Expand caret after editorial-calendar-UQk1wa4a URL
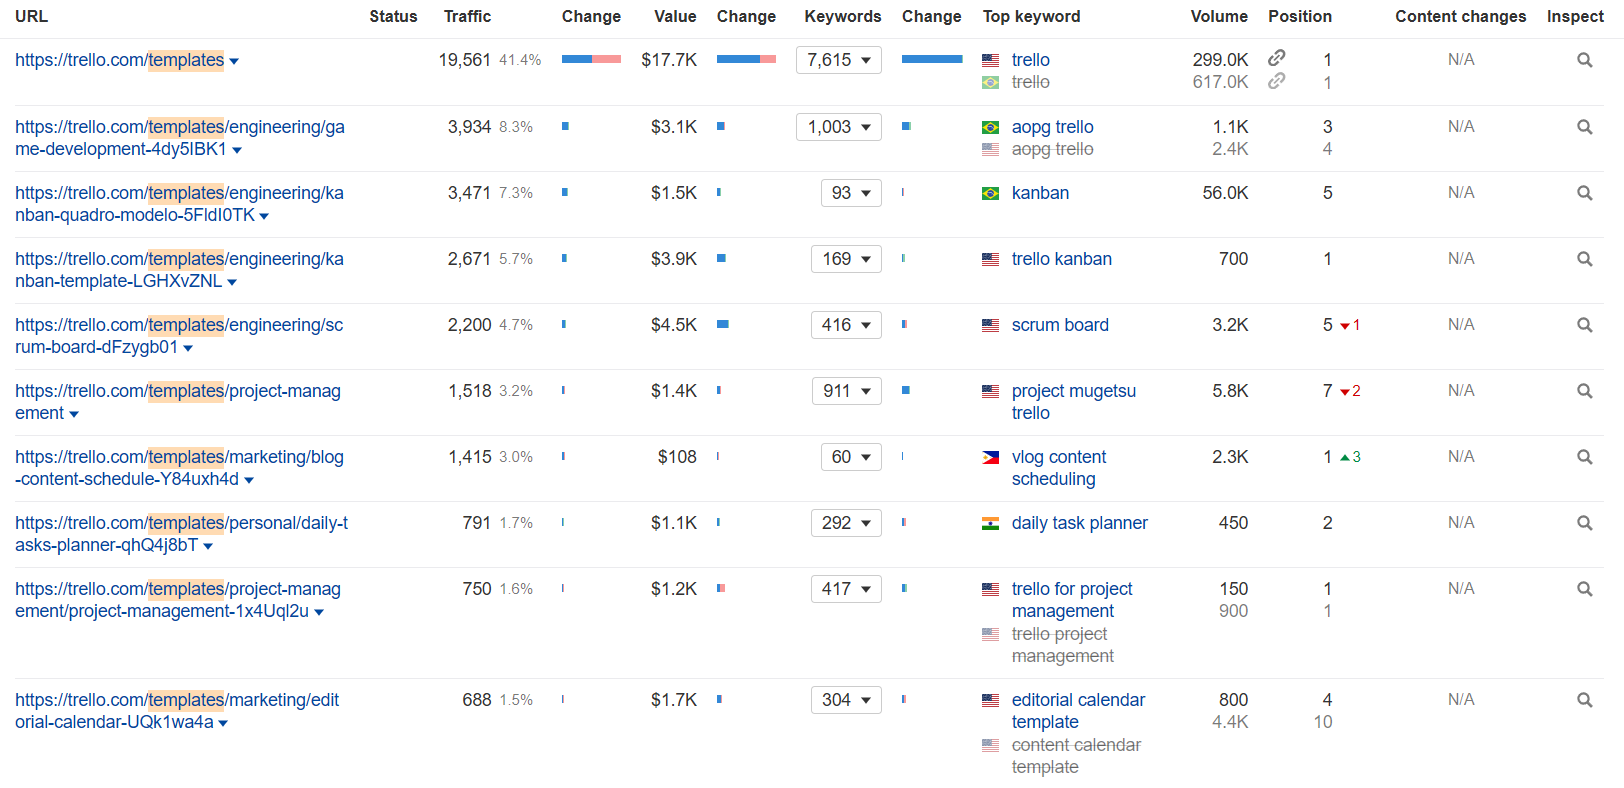1624x788 pixels. pyautogui.click(x=223, y=724)
